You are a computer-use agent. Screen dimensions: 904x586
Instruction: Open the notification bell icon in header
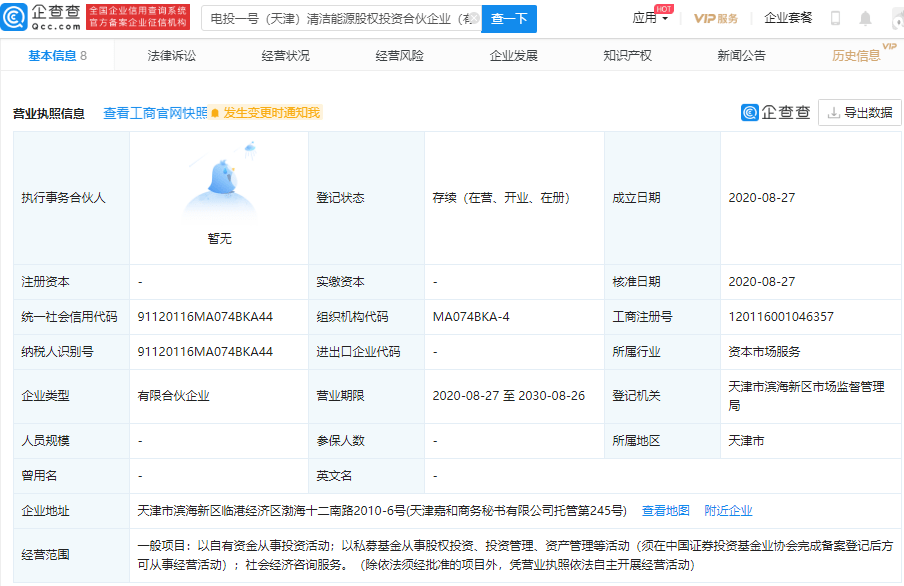pyautogui.click(x=864, y=18)
